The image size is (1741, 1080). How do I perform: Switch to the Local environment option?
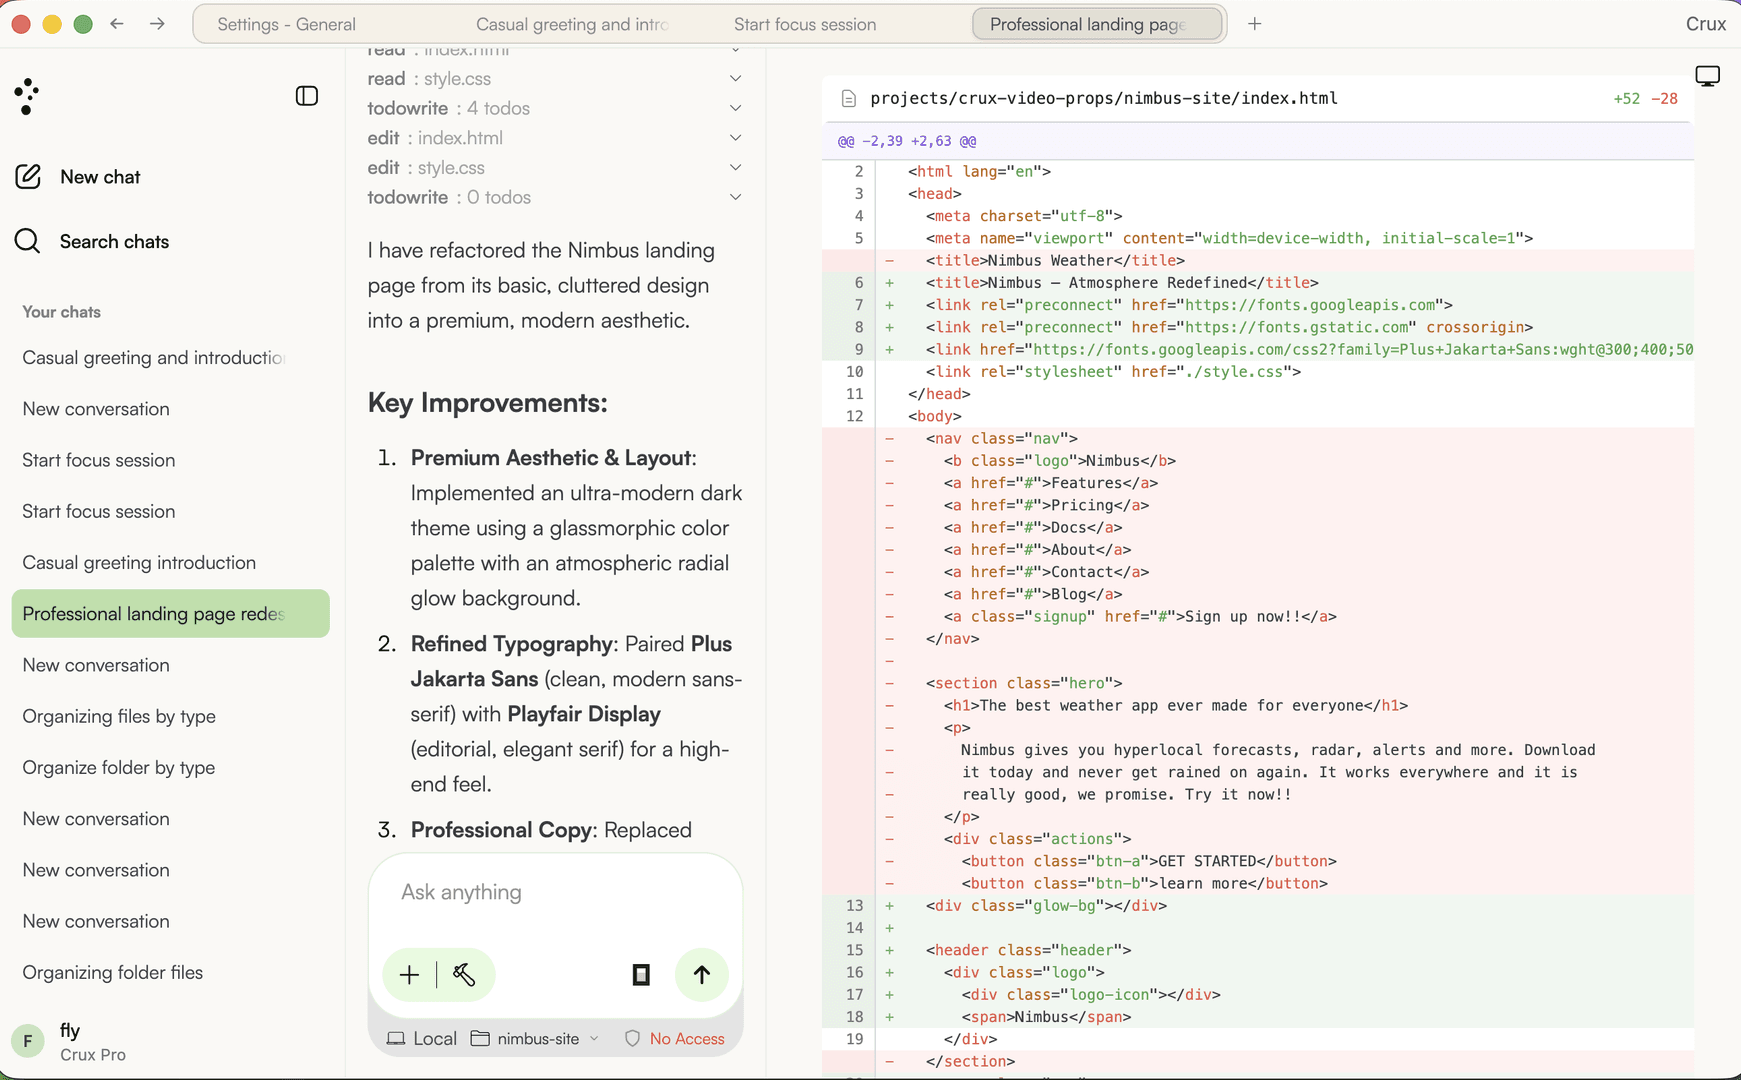pos(422,1039)
